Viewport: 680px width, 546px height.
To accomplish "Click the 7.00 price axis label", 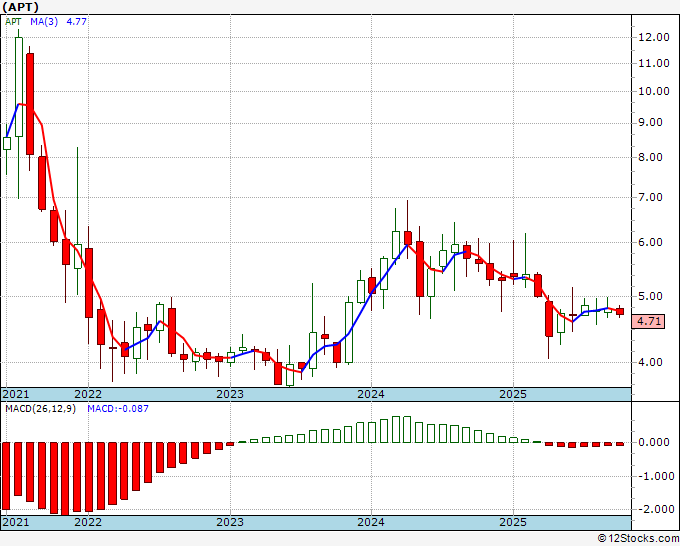I will (x=651, y=197).
